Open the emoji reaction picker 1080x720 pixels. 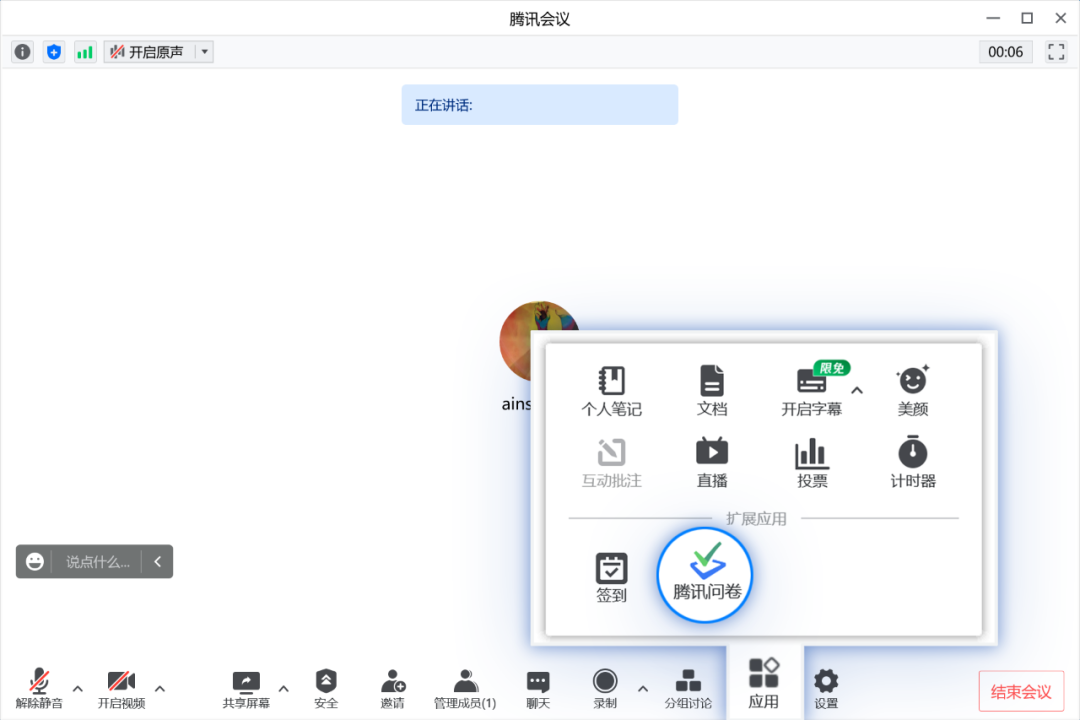point(34,562)
